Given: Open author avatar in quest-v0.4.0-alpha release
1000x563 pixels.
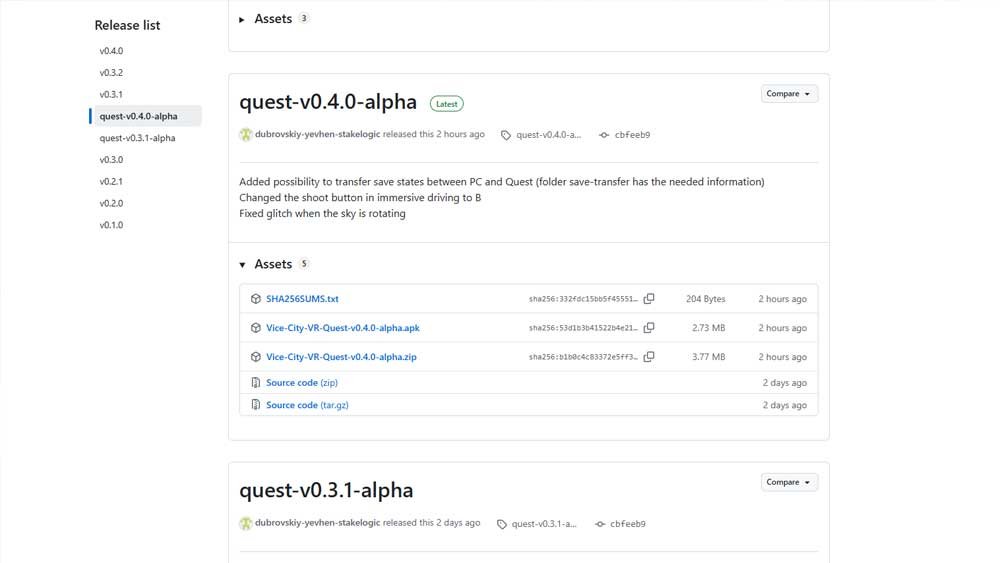Looking at the screenshot, I should coord(246,135).
